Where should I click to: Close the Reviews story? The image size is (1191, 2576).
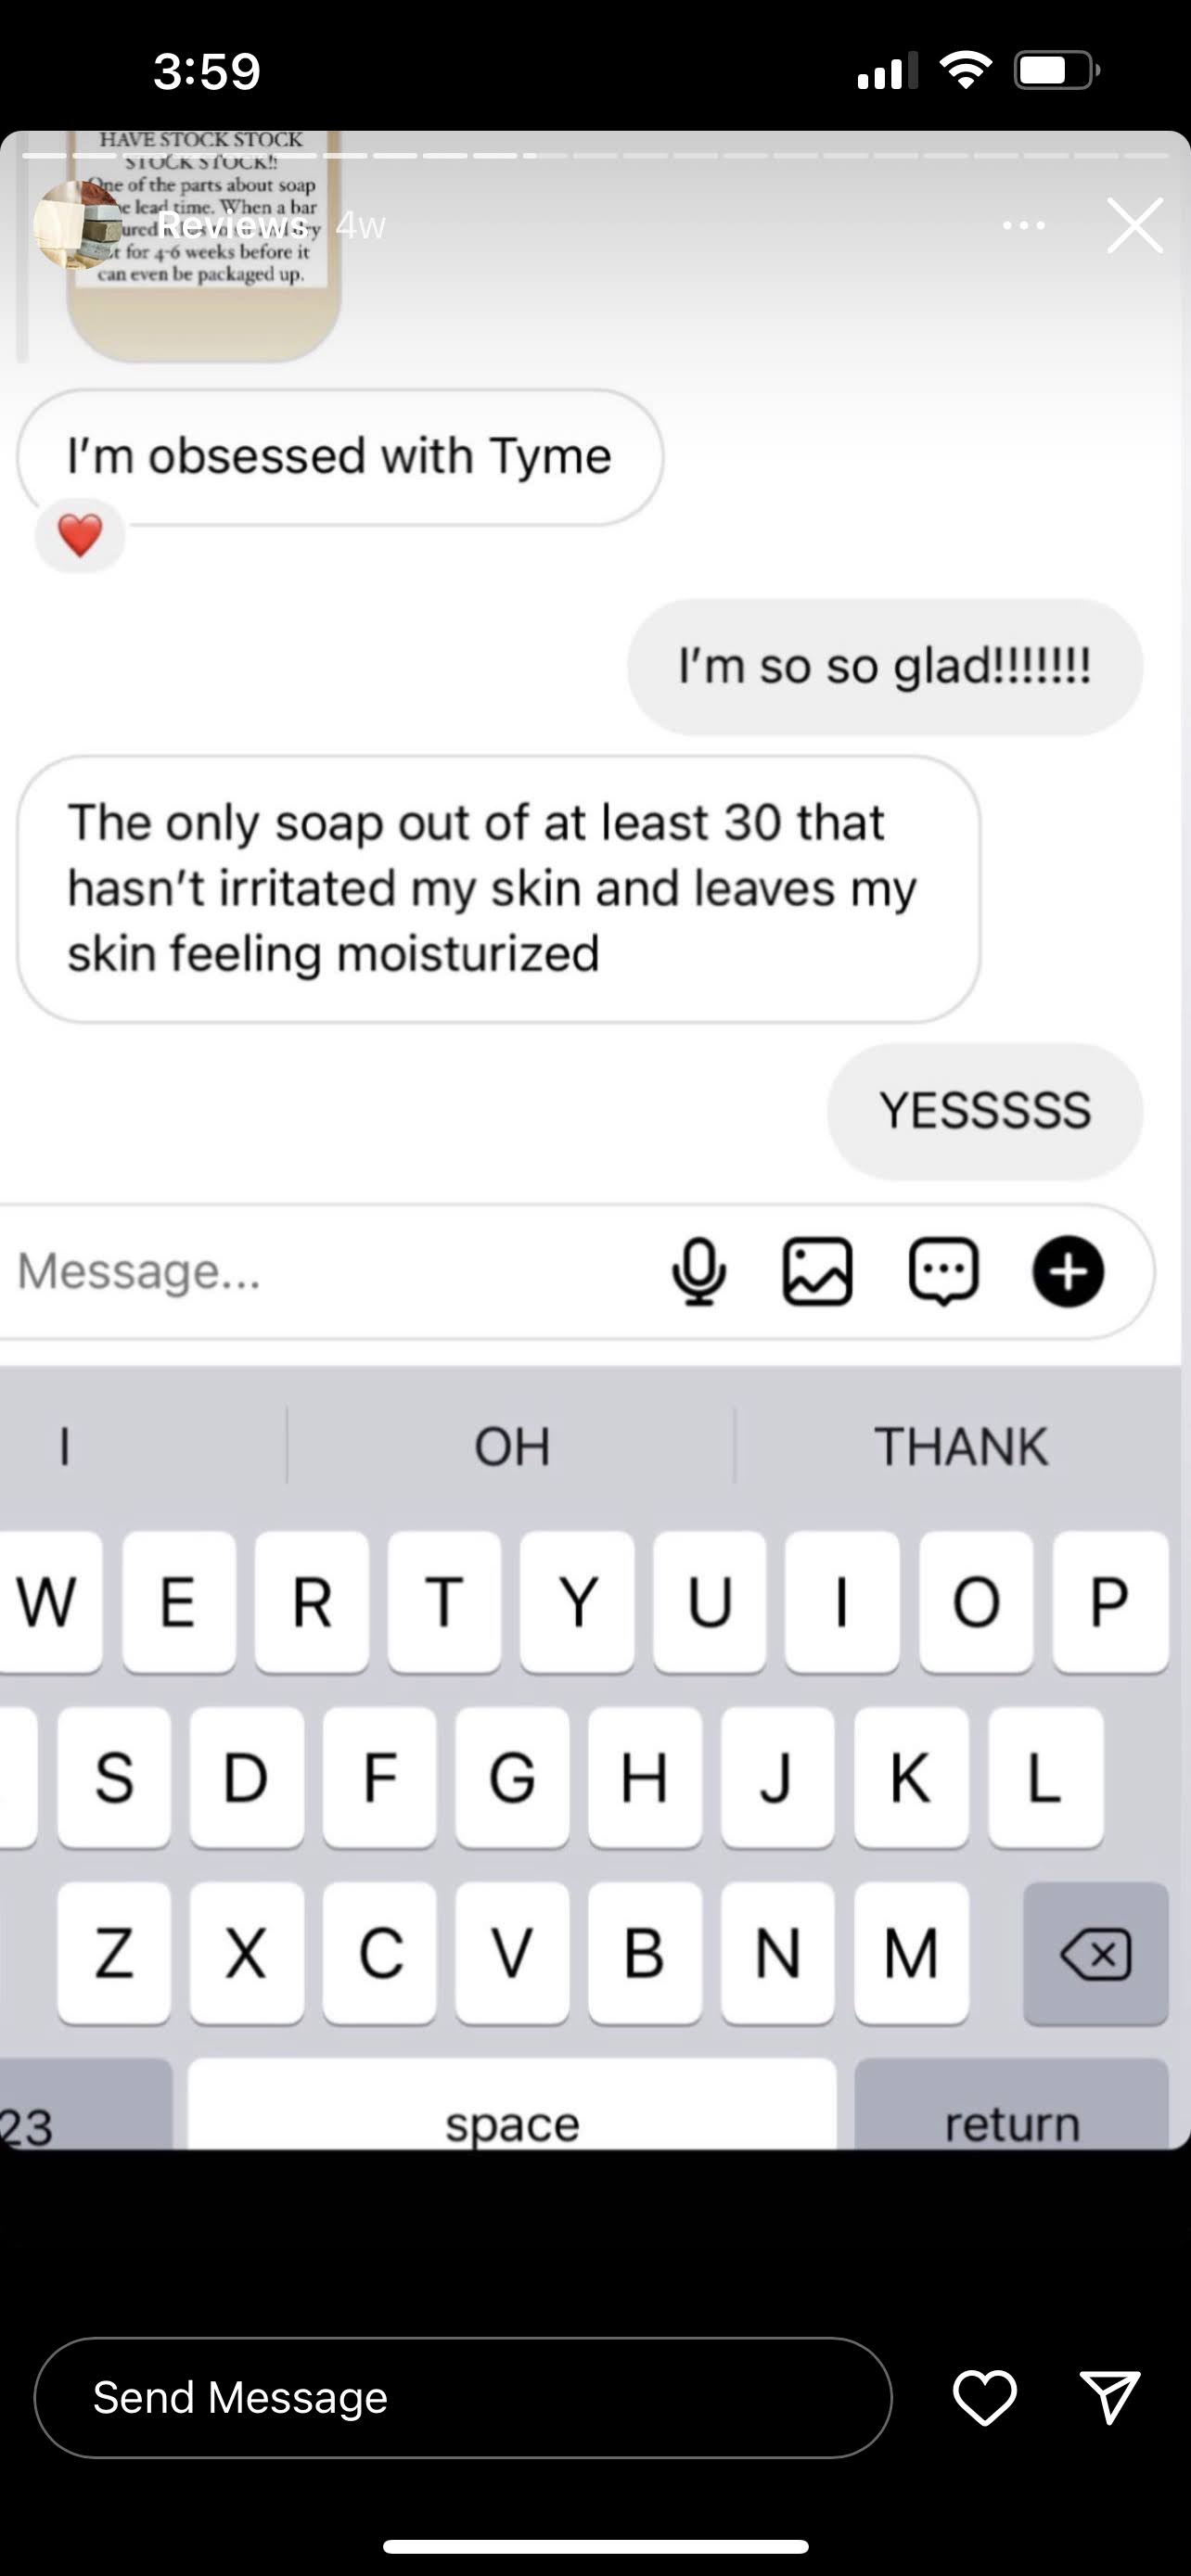1135,226
